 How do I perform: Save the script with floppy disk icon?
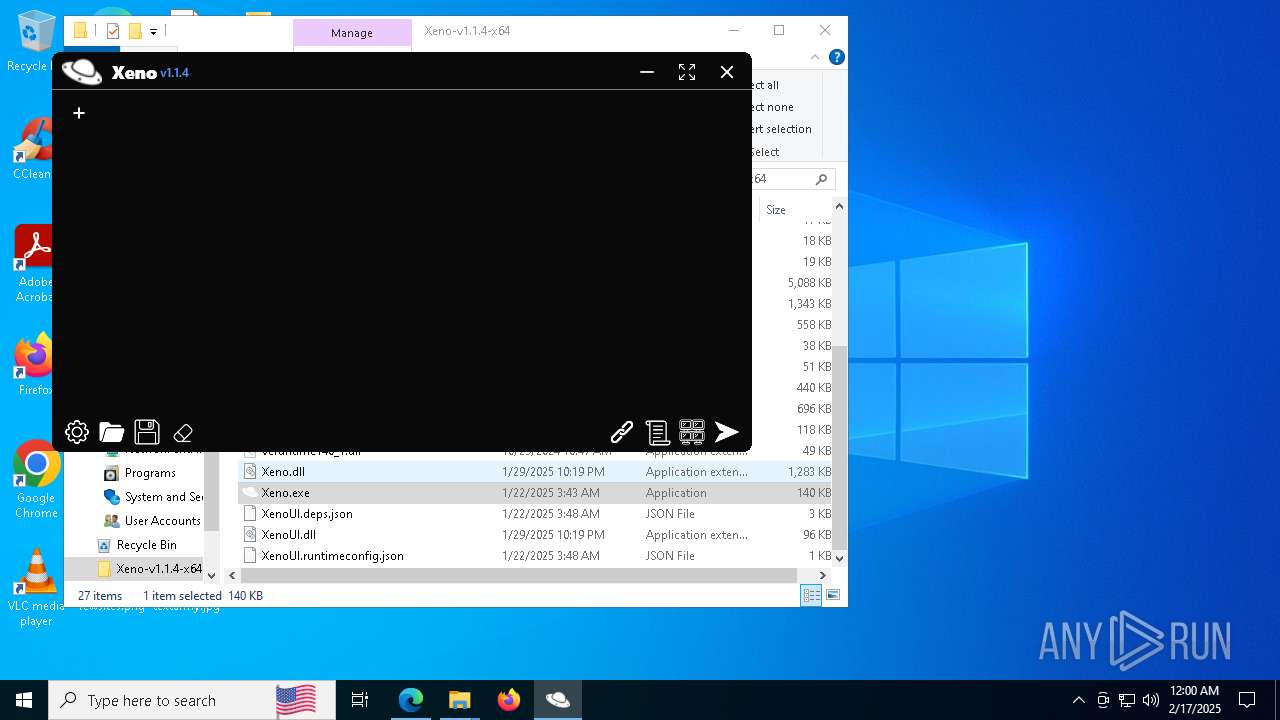click(x=147, y=432)
